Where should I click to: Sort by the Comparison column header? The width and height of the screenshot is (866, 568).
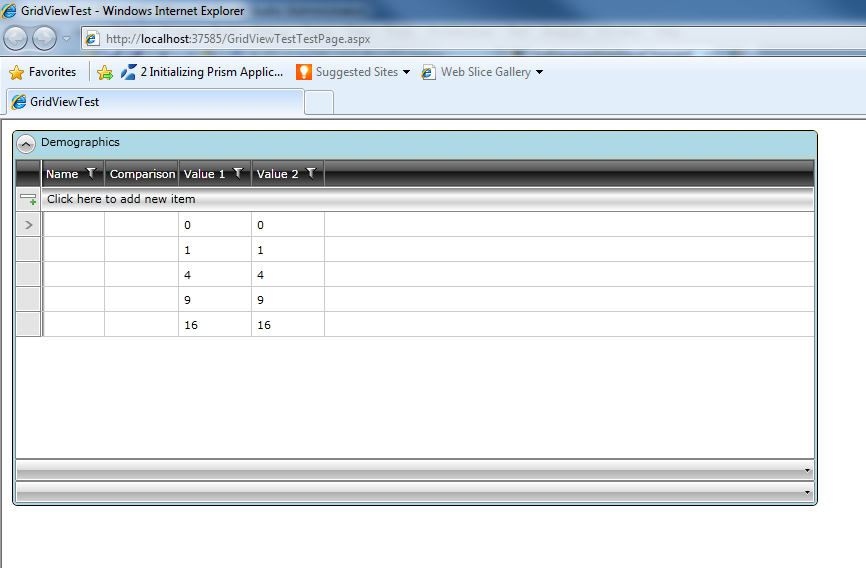click(x=142, y=173)
